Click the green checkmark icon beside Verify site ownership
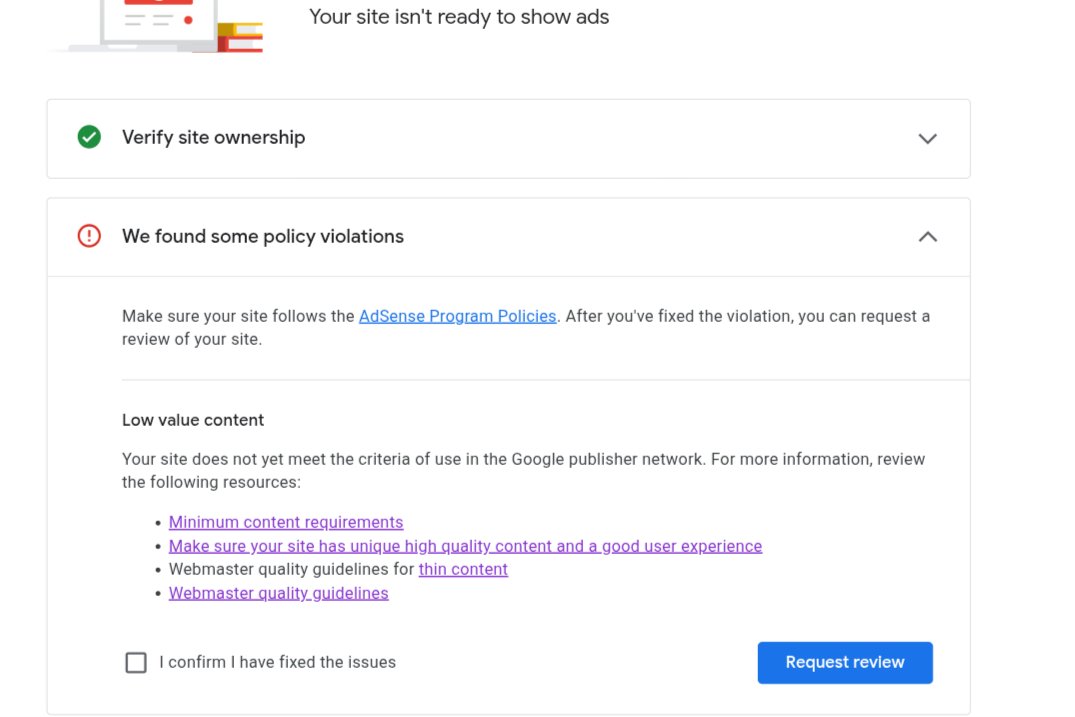 (x=89, y=137)
